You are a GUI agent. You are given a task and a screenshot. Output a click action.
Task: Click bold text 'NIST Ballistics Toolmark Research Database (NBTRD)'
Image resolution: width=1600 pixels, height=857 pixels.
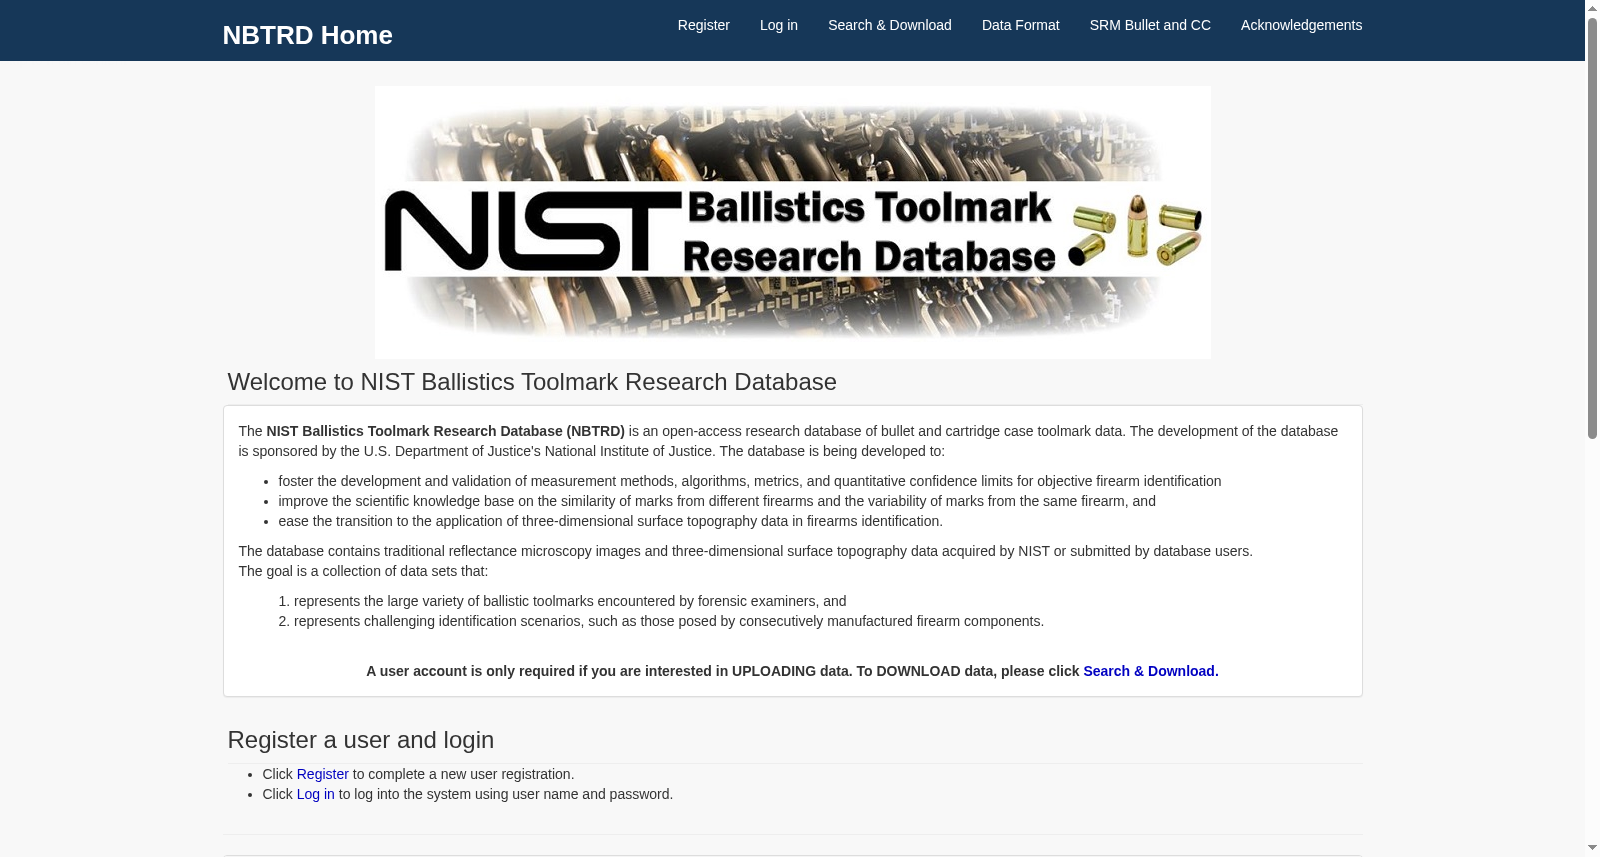[445, 431]
